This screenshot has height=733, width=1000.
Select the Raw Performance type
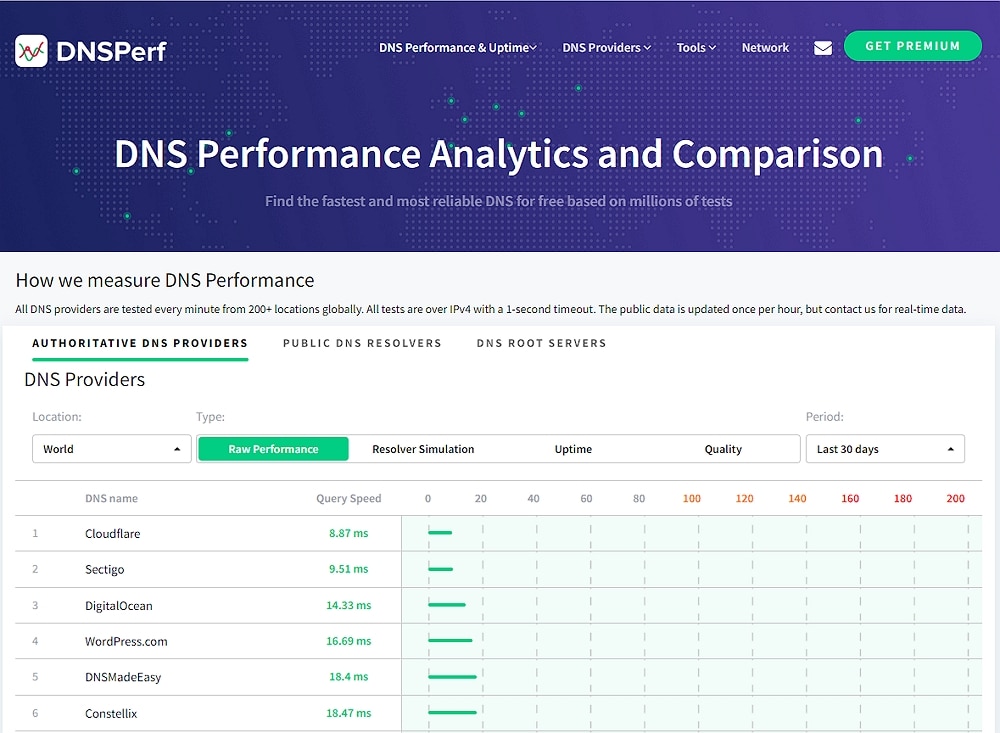pyautogui.click(x=273, y=449)
